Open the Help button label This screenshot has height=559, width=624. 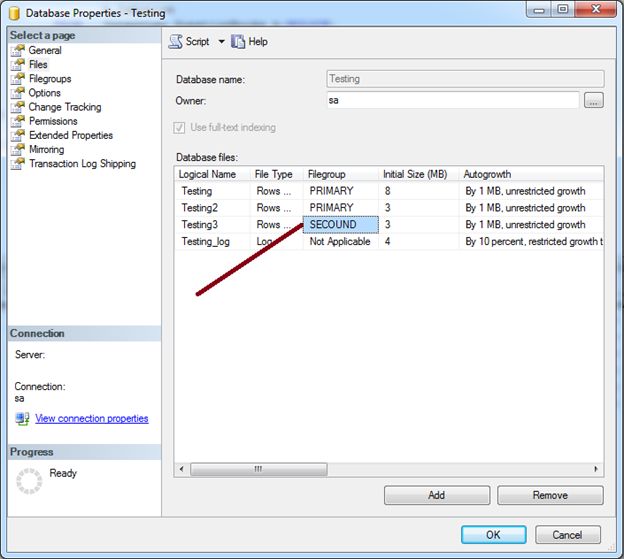click(258, 41)
